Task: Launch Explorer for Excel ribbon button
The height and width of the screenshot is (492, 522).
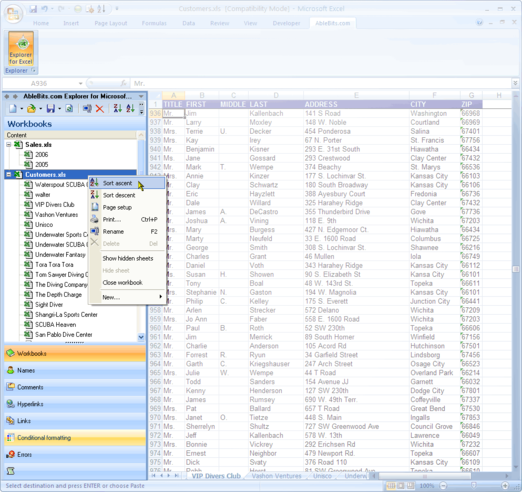Action: pyautogui.click(x=21, y=48)
